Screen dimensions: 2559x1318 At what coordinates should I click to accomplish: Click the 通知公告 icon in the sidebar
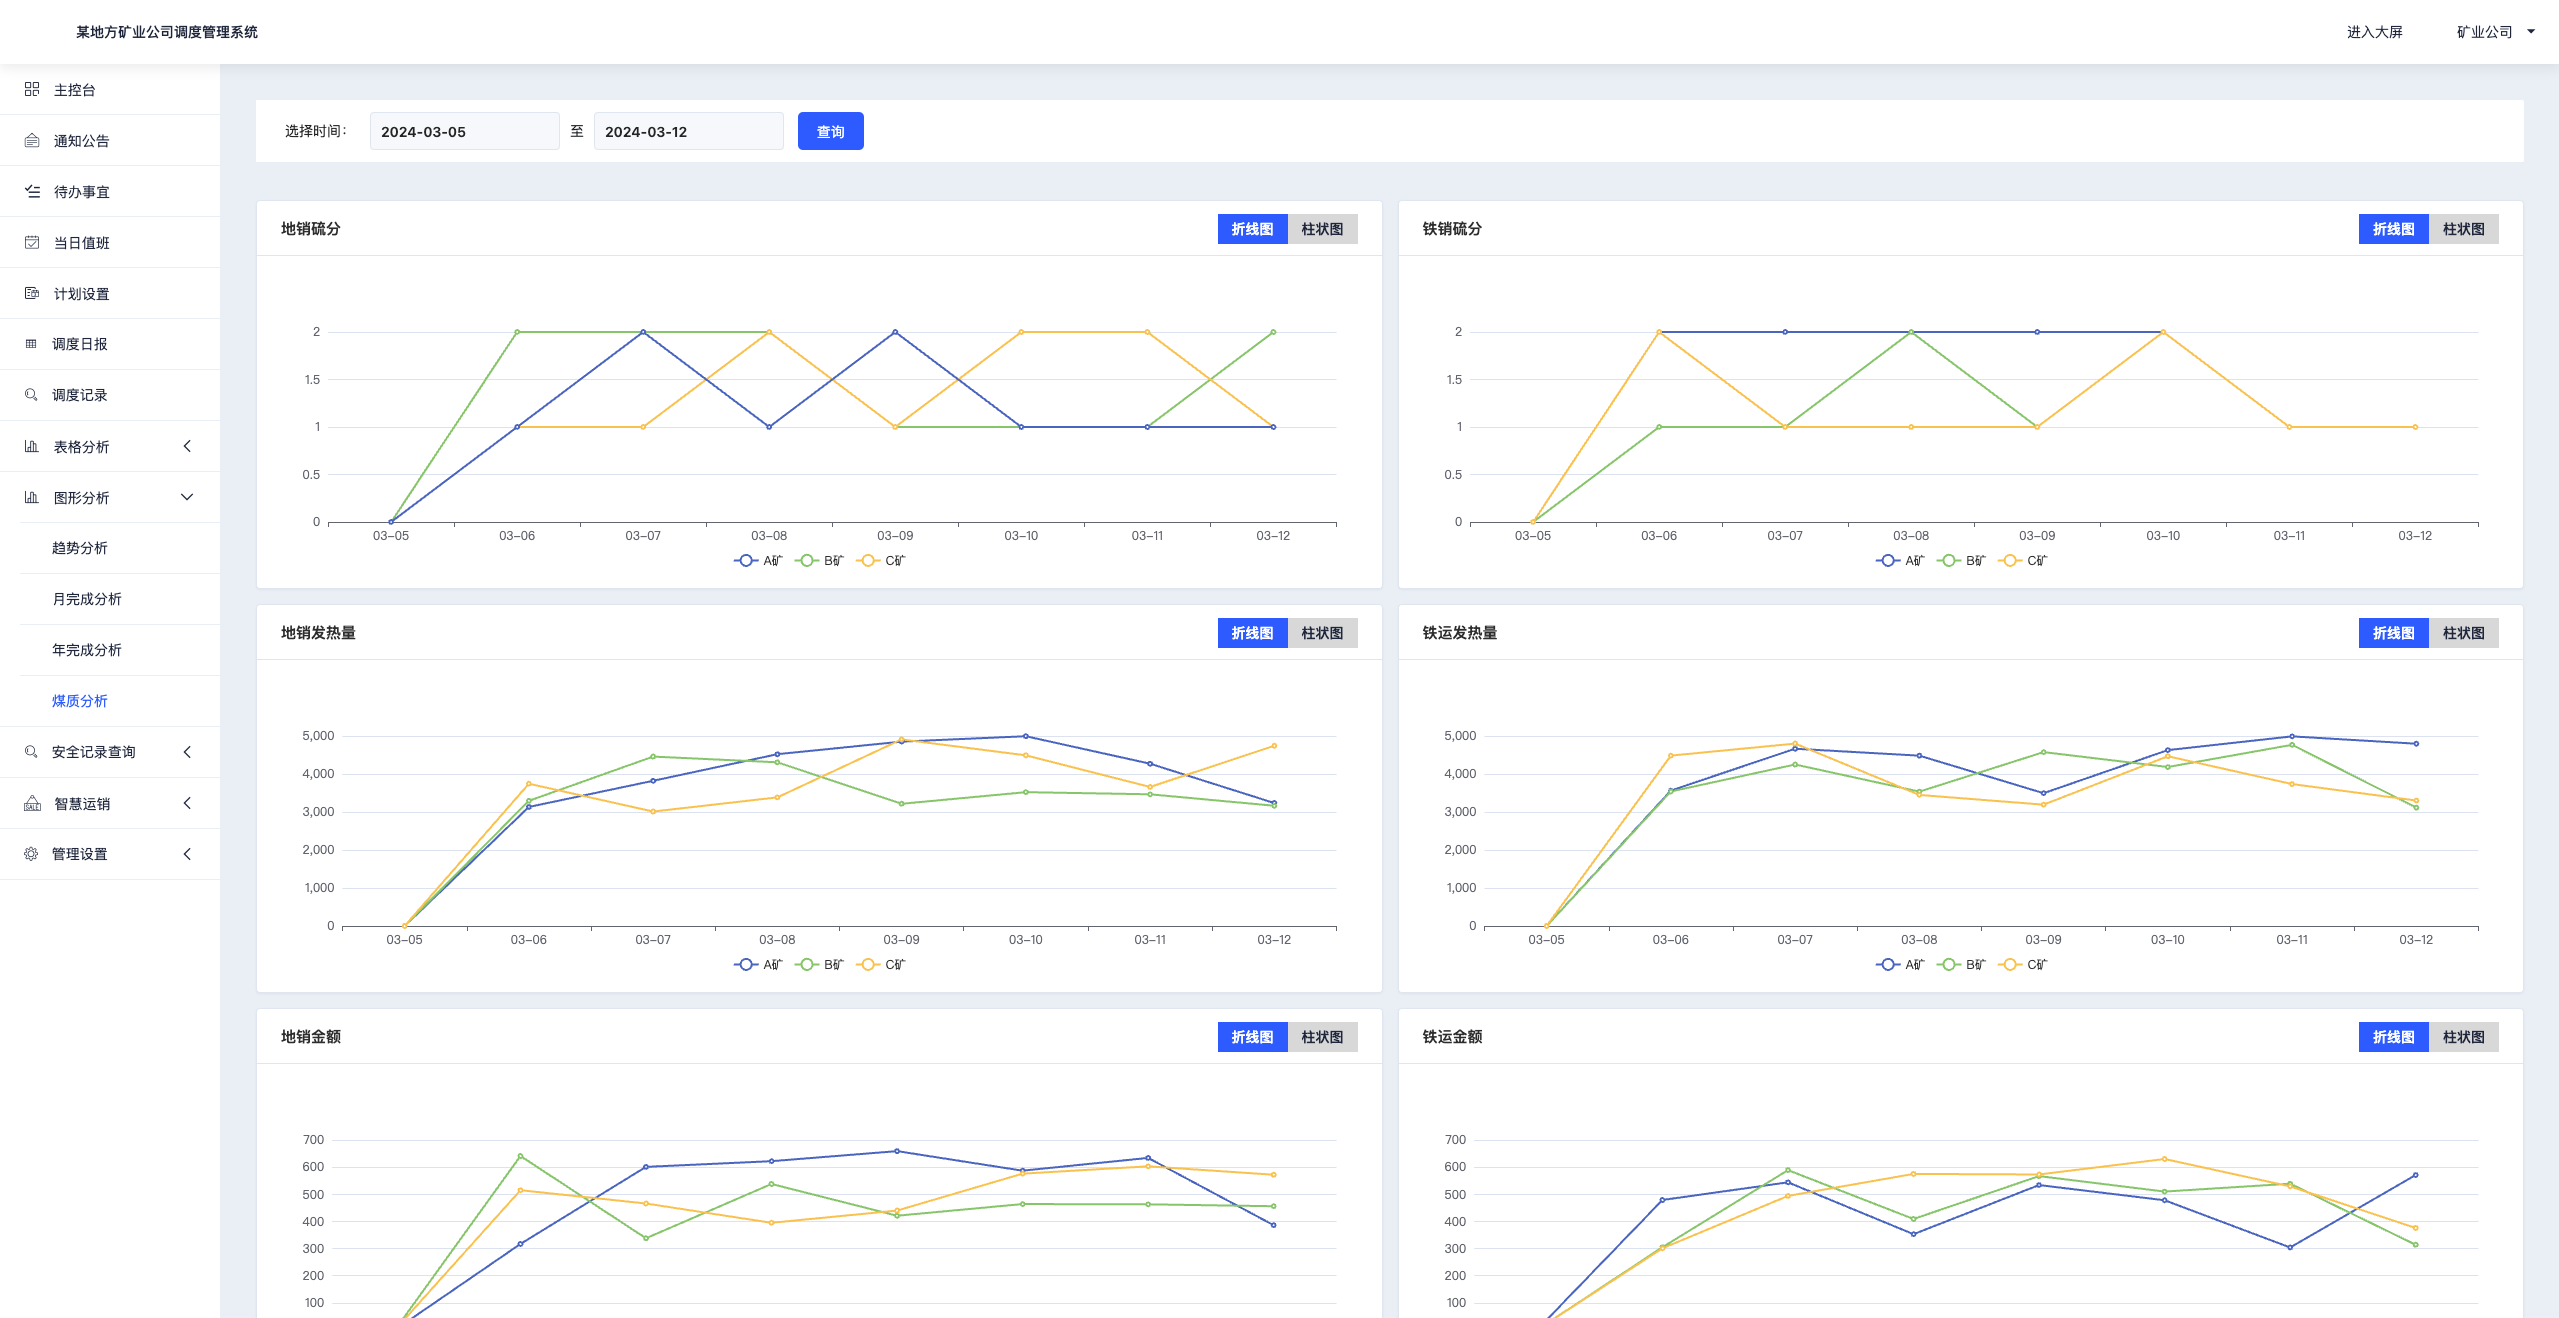coord(32,140)
